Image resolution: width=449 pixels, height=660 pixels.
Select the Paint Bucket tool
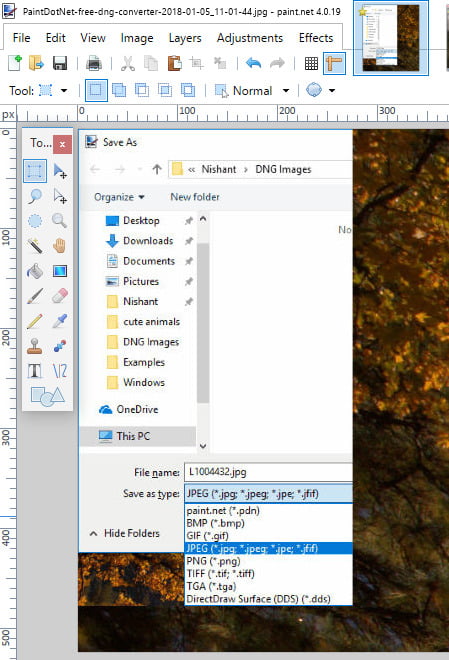tap(35, 271)
